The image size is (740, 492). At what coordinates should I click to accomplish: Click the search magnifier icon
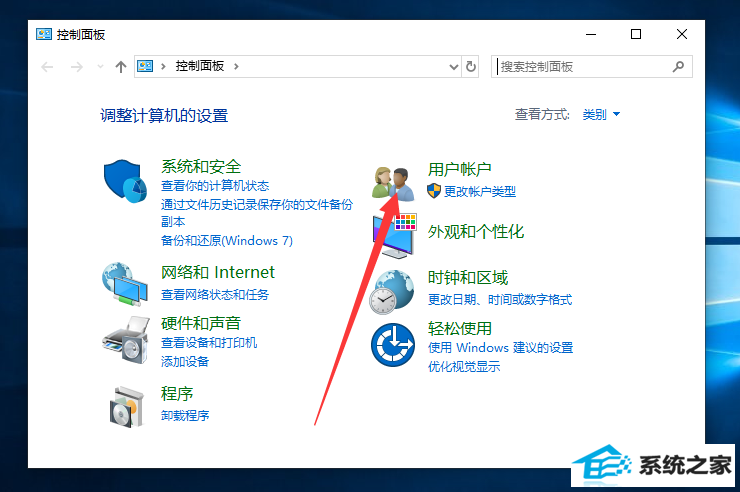point(679,67)
